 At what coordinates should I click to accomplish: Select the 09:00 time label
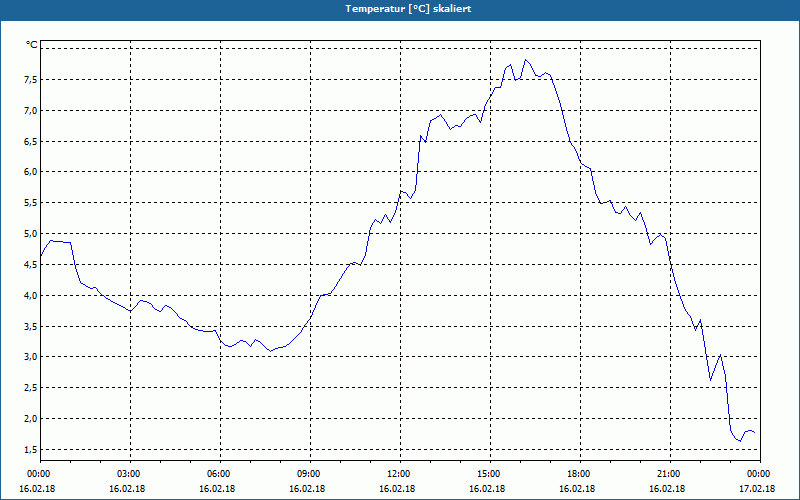coord(310,474)
